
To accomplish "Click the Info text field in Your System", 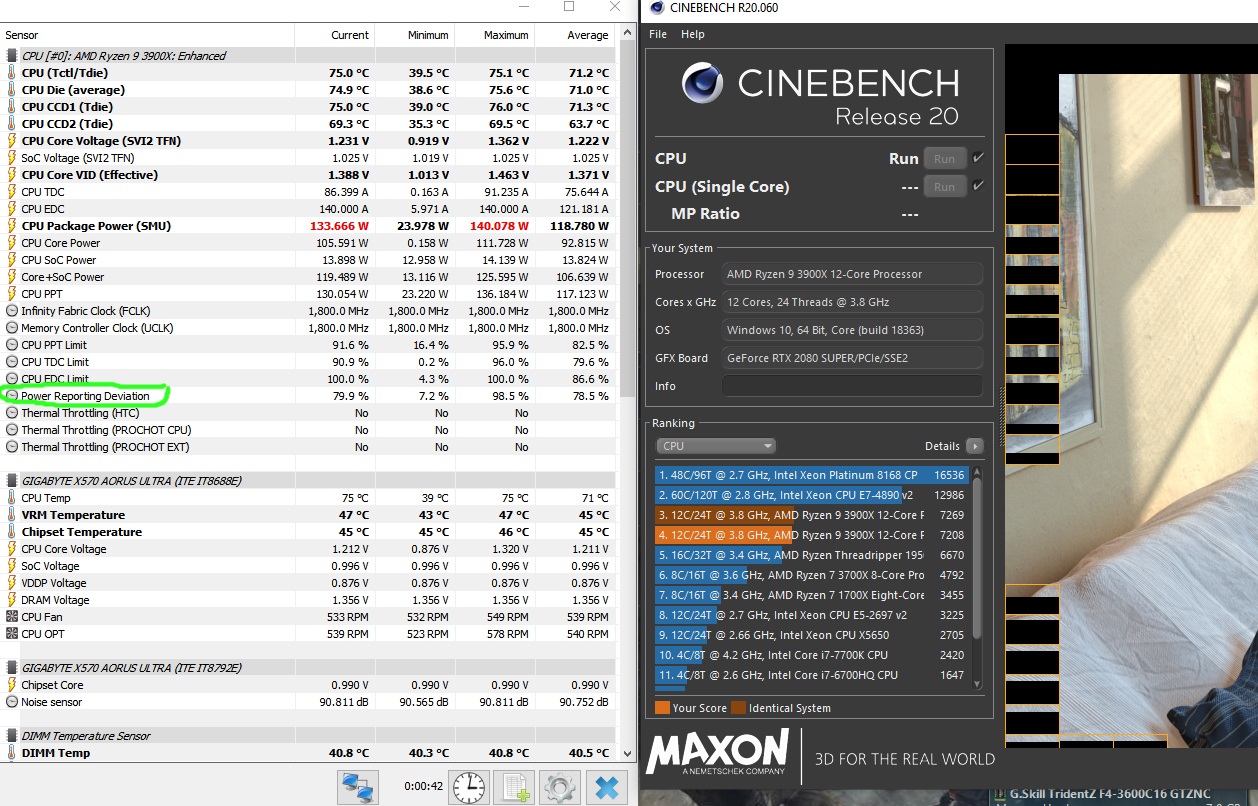I will (x=852, y=386).
